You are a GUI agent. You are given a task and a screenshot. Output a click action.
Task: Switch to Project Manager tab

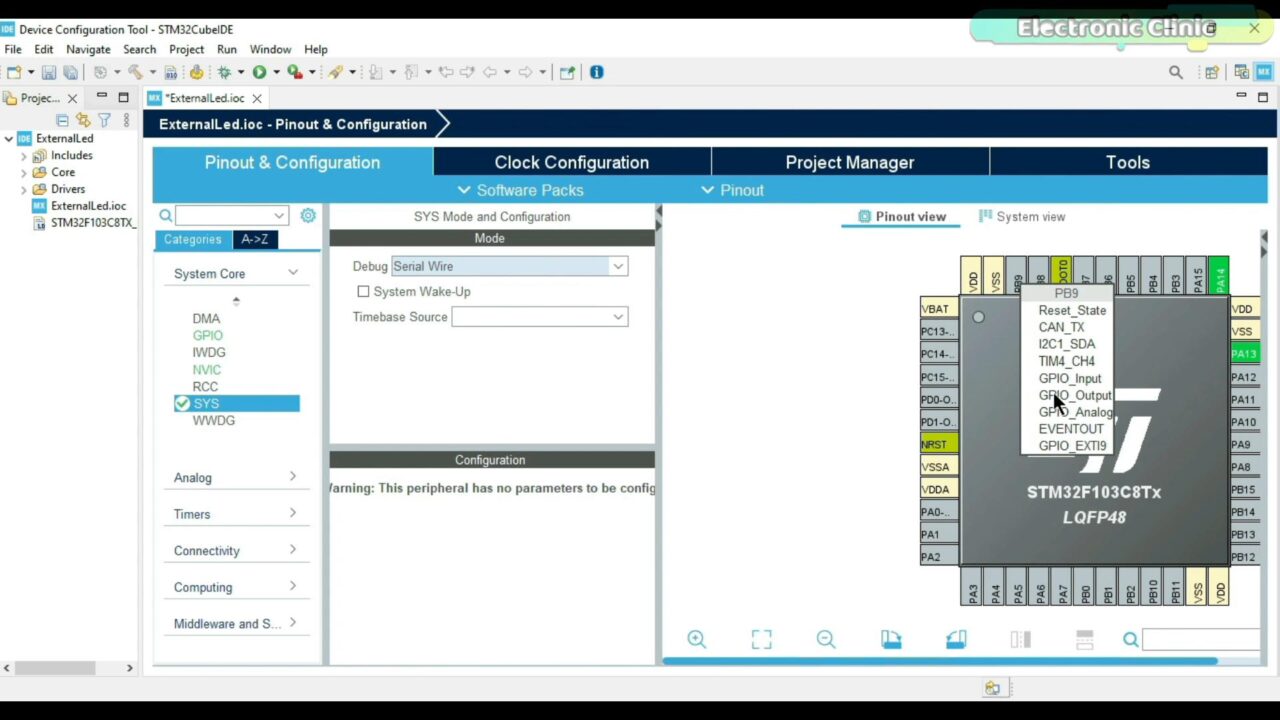tap(850, 162)
